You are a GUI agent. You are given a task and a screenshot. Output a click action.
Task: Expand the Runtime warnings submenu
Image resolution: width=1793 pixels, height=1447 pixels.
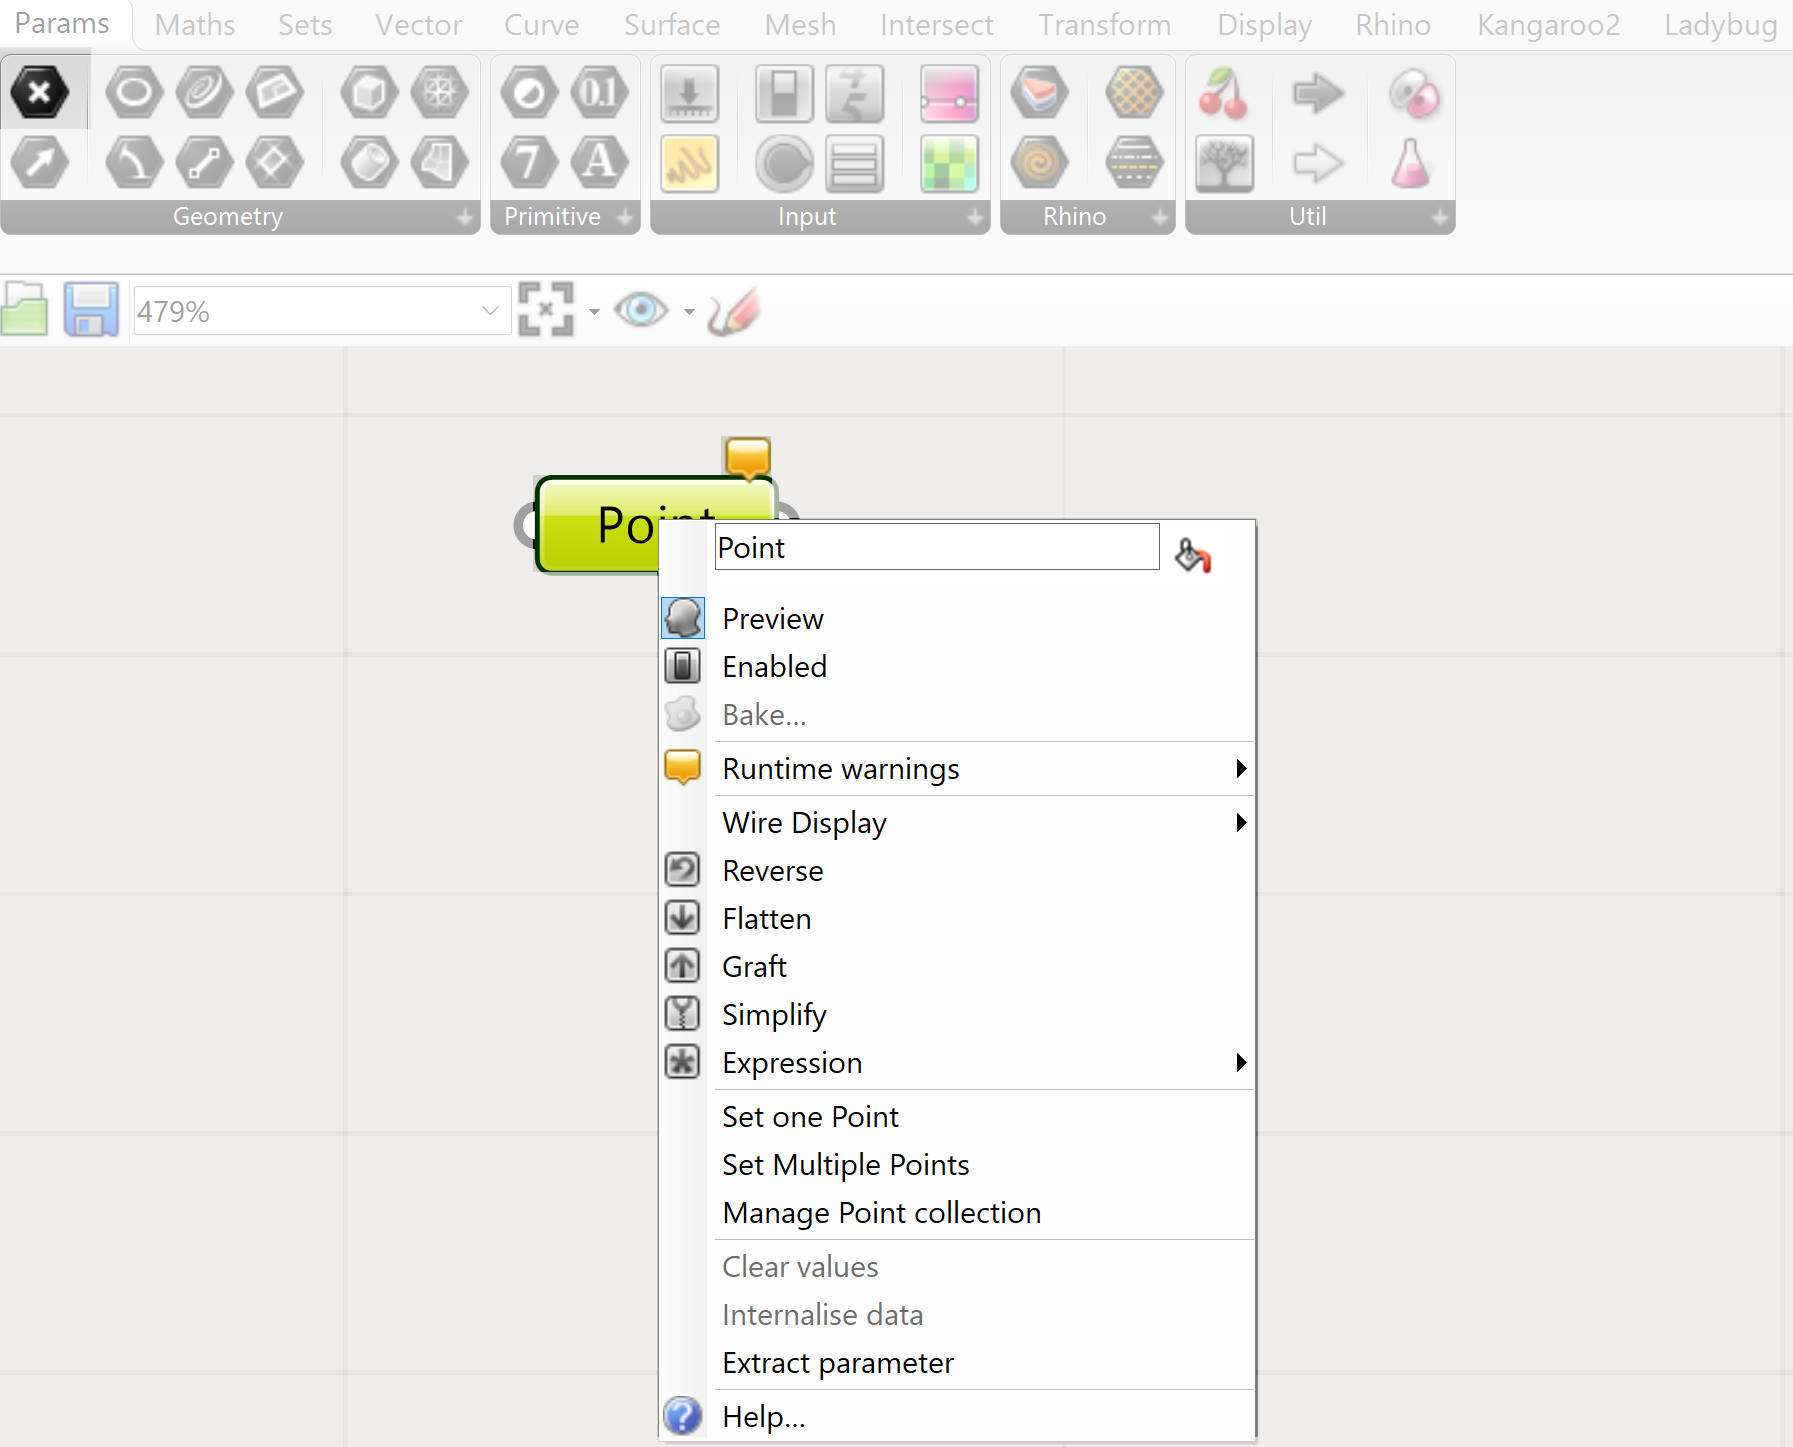click(840, 769)
